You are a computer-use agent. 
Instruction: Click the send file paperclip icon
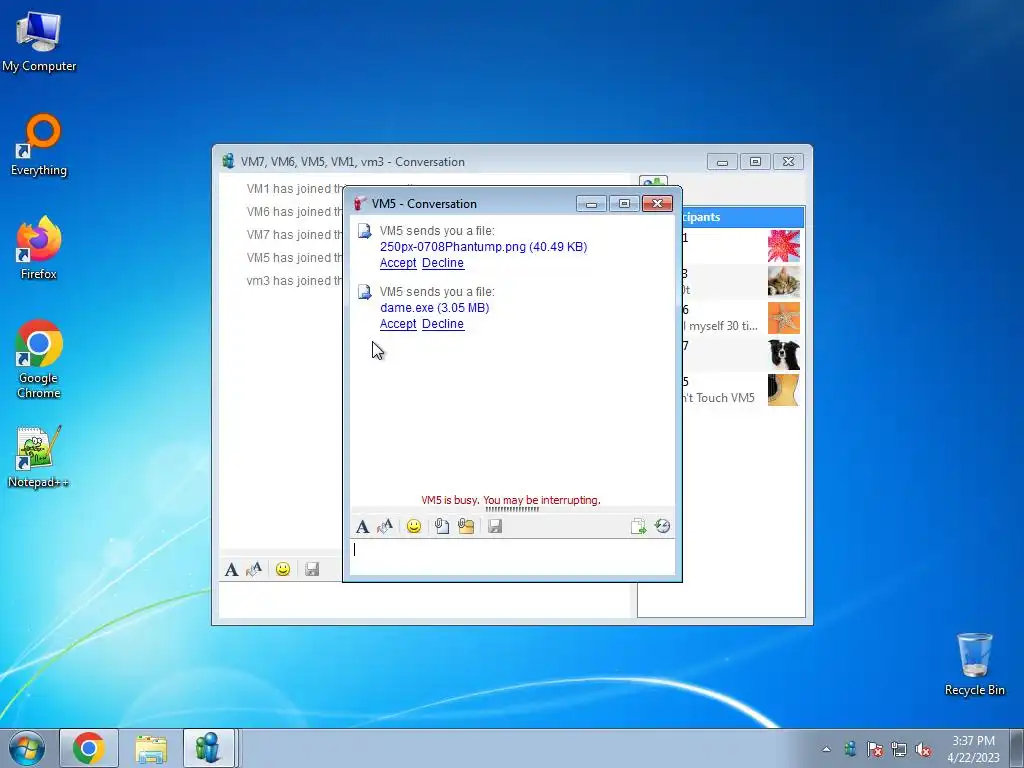pyautogui.click(x=442, y=526)
